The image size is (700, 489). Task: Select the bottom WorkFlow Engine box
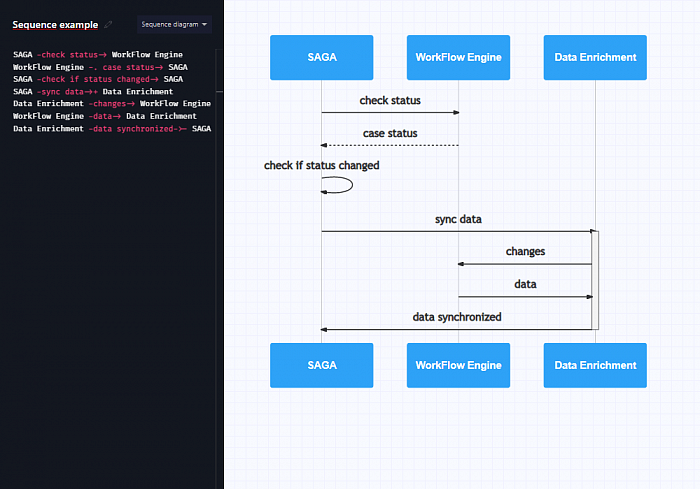pyautogui.click(x=458, y=365)
